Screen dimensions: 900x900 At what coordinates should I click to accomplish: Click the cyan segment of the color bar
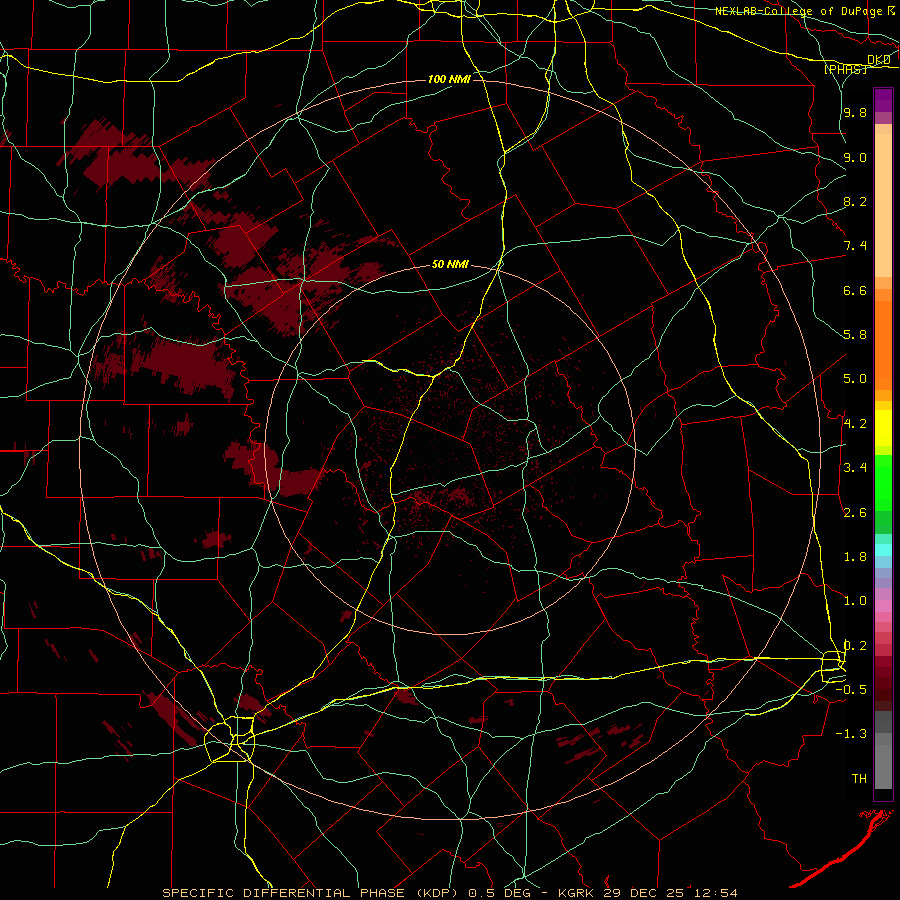[x=883, y=550]
